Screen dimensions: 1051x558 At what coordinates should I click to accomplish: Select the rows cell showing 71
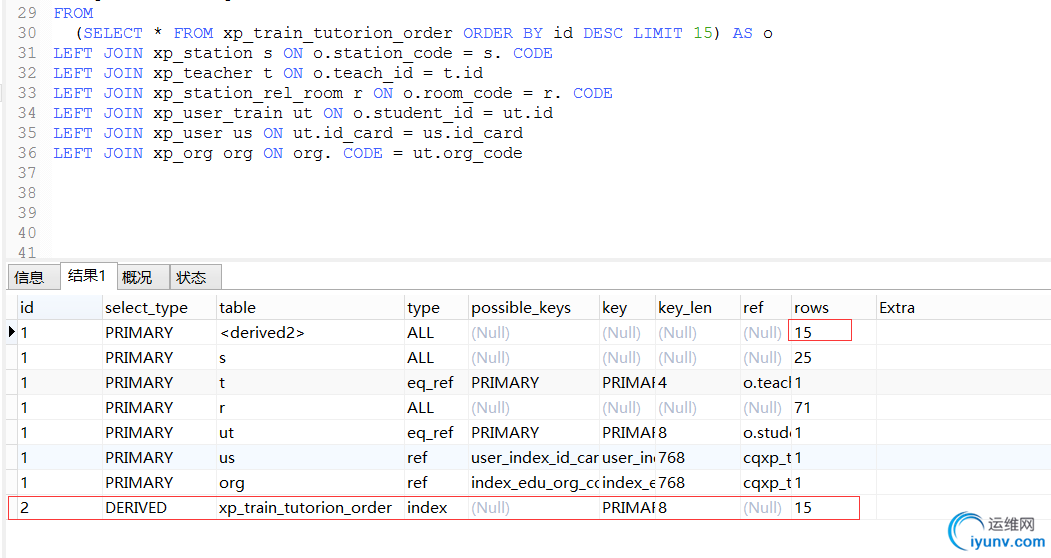point(803,407)
